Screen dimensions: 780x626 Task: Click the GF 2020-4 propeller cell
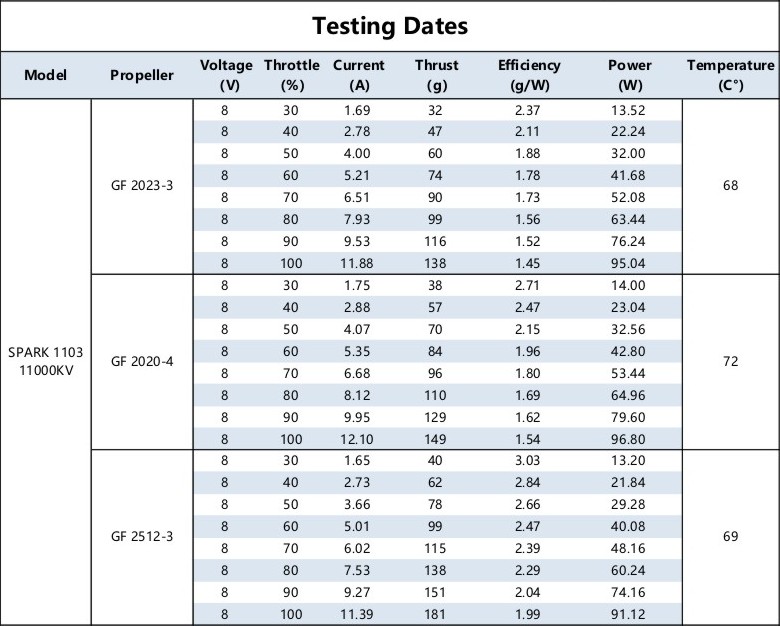(x=142, y=361)
